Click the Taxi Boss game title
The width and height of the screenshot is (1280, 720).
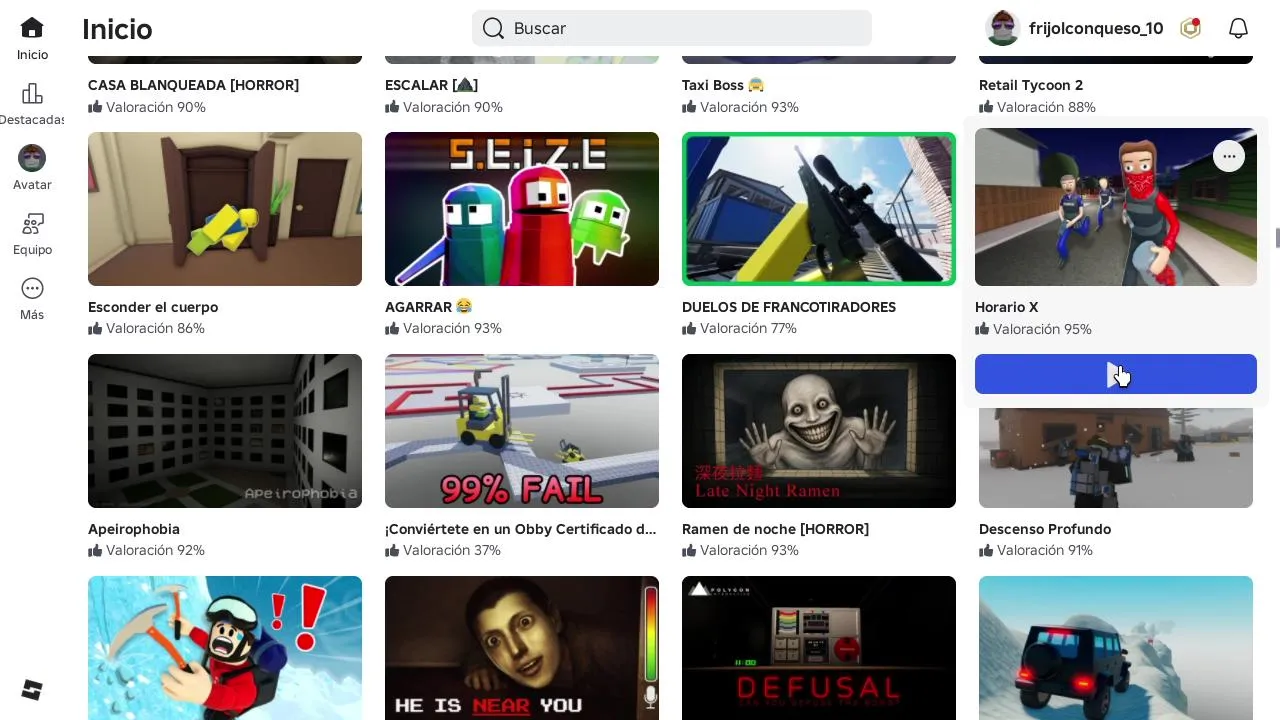tap(722, 85)
